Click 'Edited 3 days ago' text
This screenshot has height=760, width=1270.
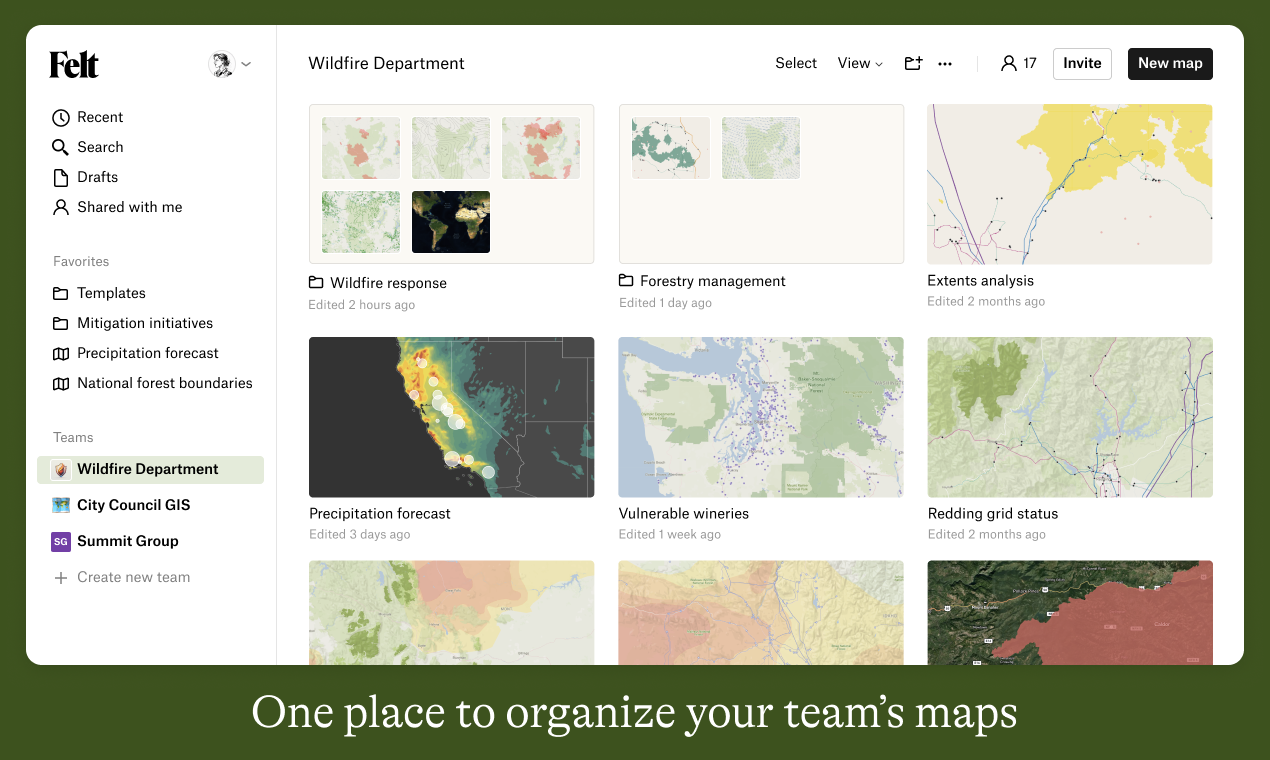pos(360,535)
